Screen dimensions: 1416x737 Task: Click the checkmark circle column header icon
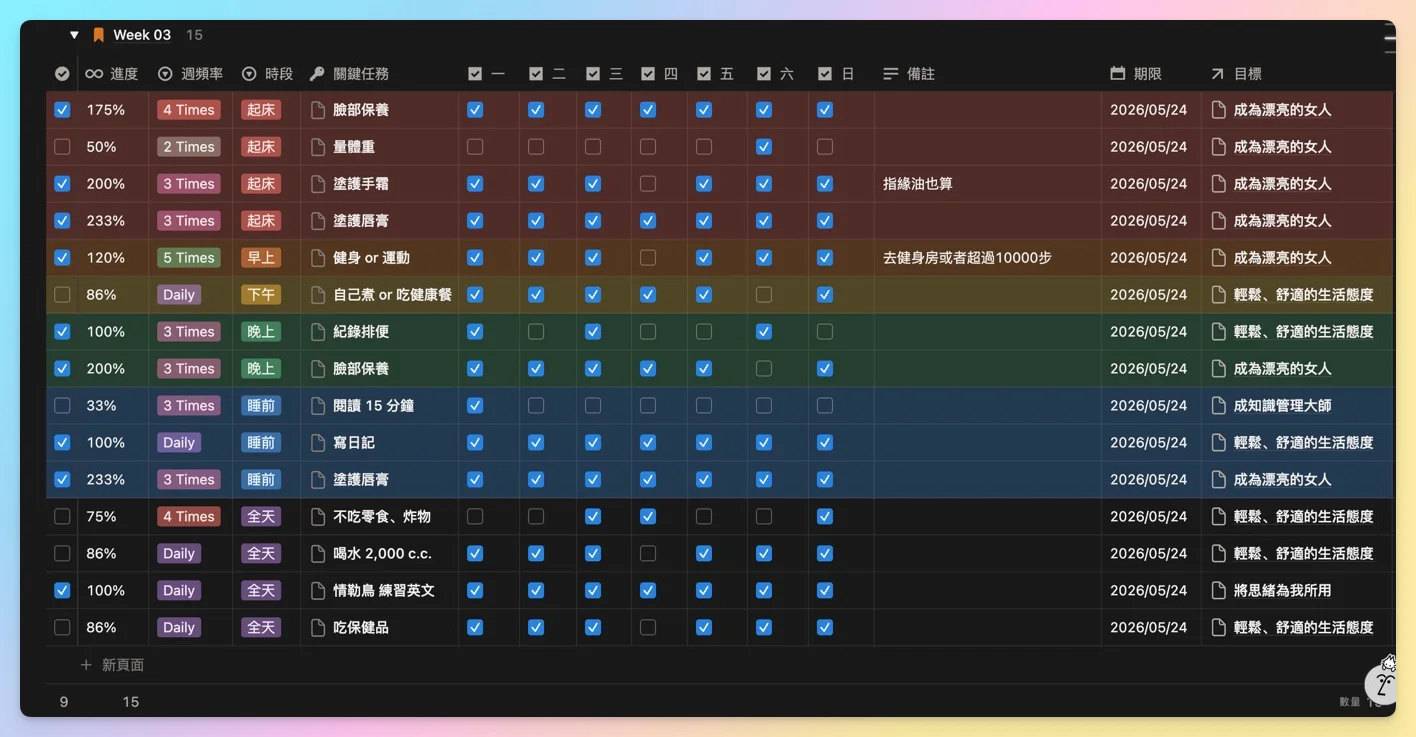[x=62, y=74]
